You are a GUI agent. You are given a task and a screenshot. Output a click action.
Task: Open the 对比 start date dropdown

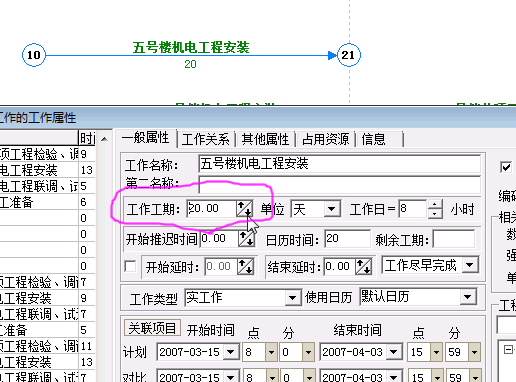(x=231, y=377)
